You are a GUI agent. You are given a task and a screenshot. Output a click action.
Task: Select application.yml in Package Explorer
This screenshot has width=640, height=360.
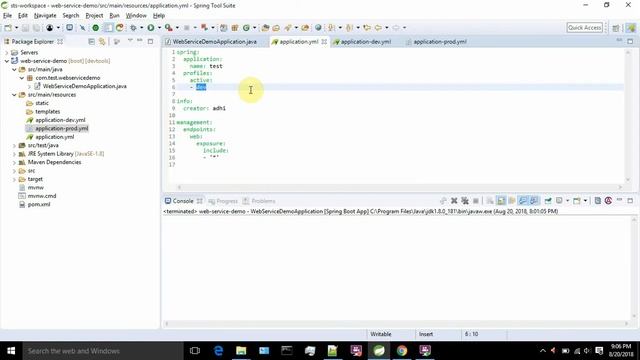coord(55,137)
